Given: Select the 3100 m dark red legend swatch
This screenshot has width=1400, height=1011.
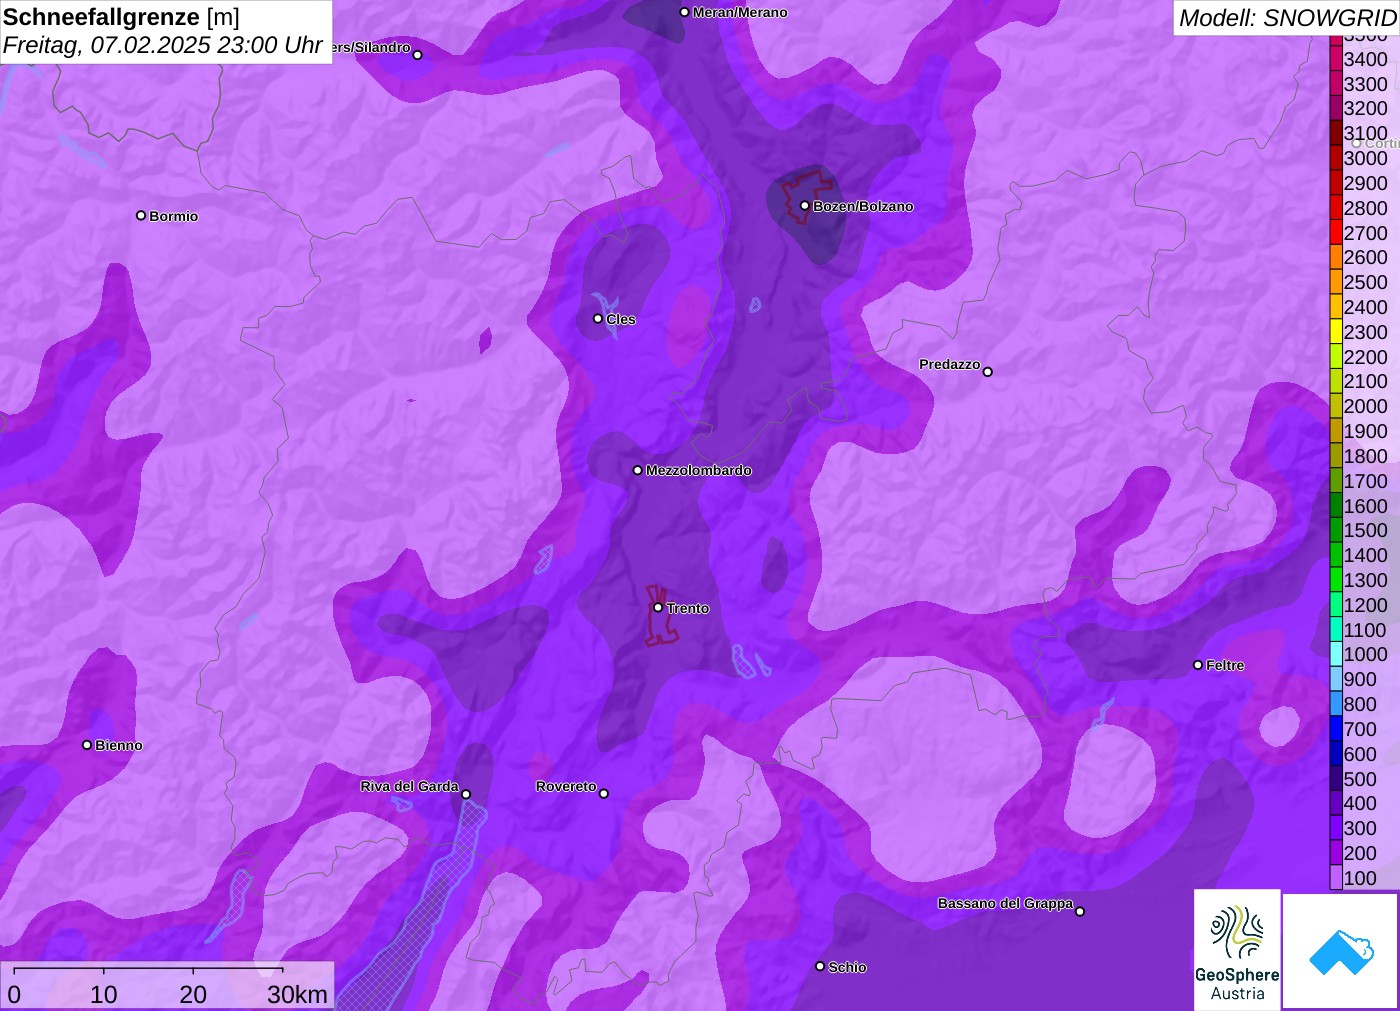Looking at the screenshot, I should (1336, 133).
